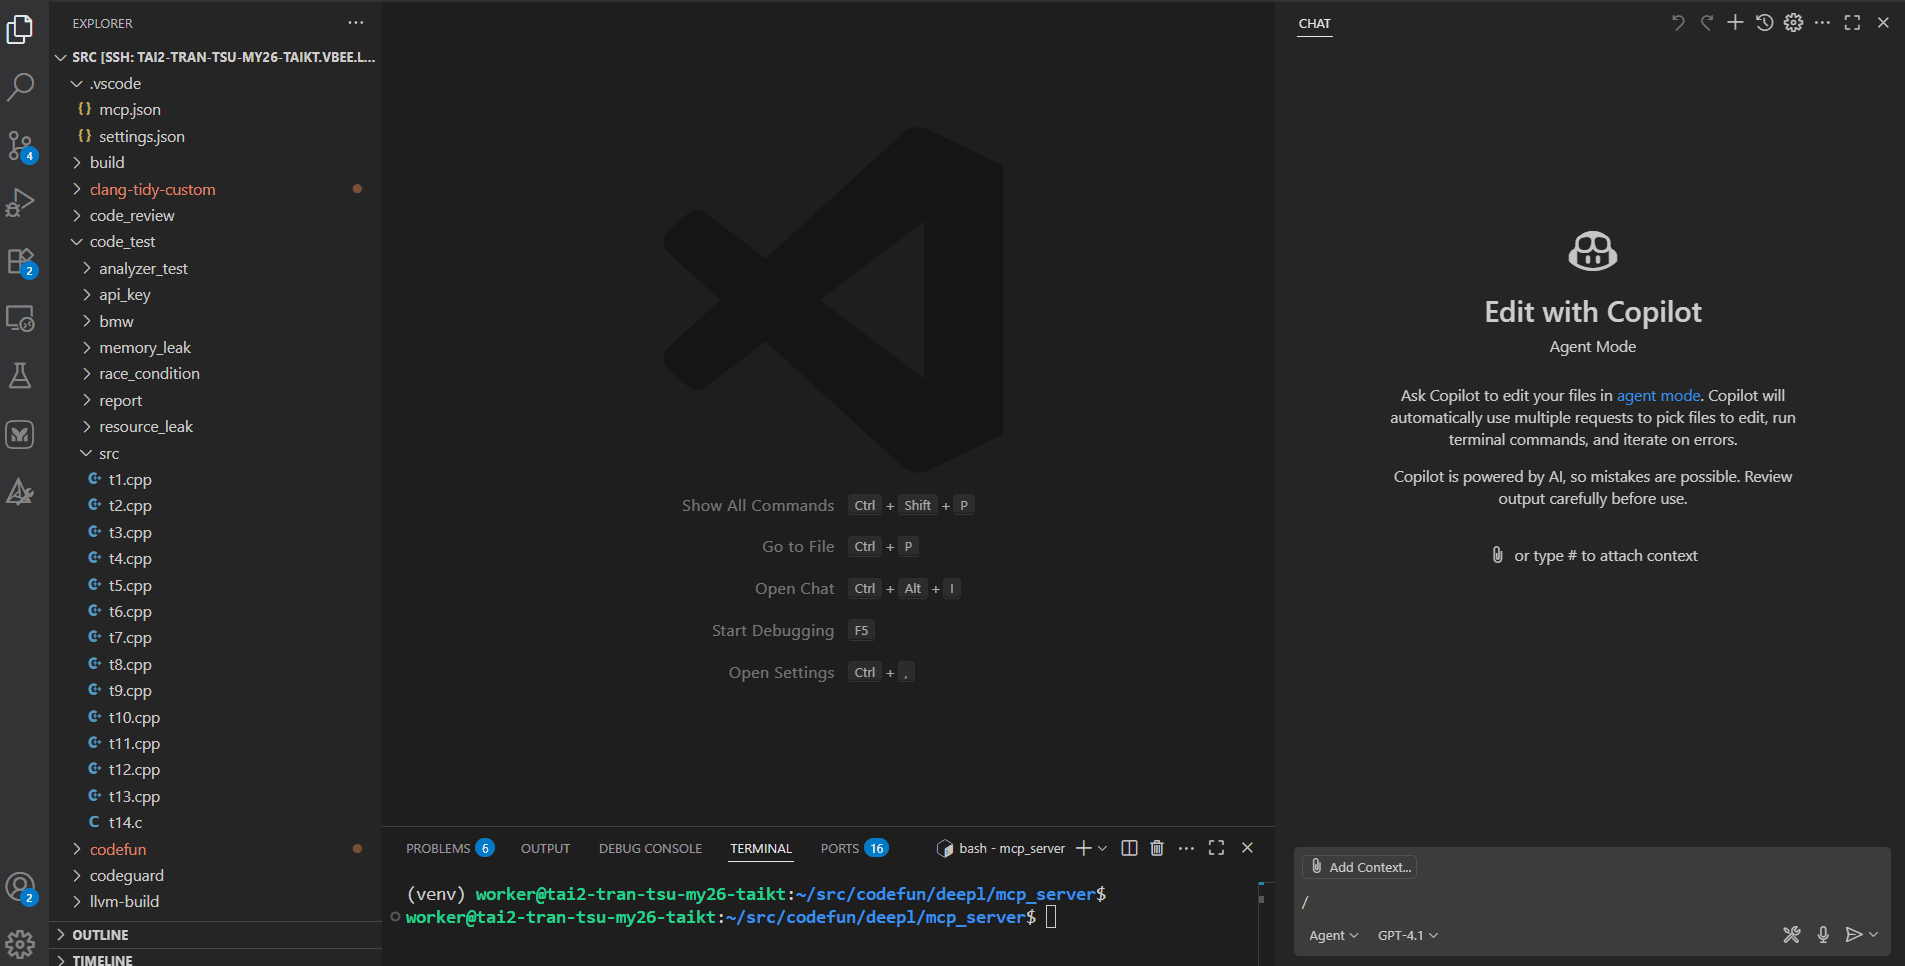Open the Accounts menu icon
This screenshot has width=1905, height=966.
(x=20, y=887)
